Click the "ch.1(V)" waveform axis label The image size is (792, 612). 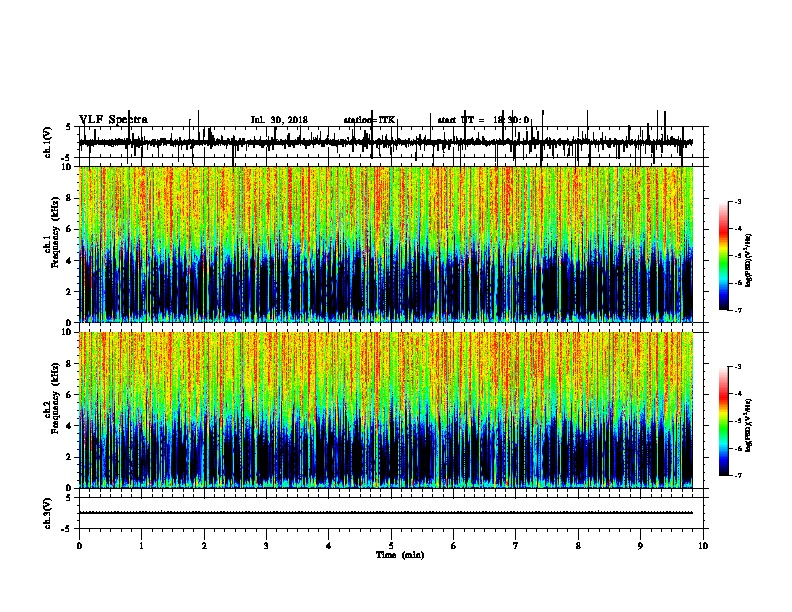(x=48, y=142)
